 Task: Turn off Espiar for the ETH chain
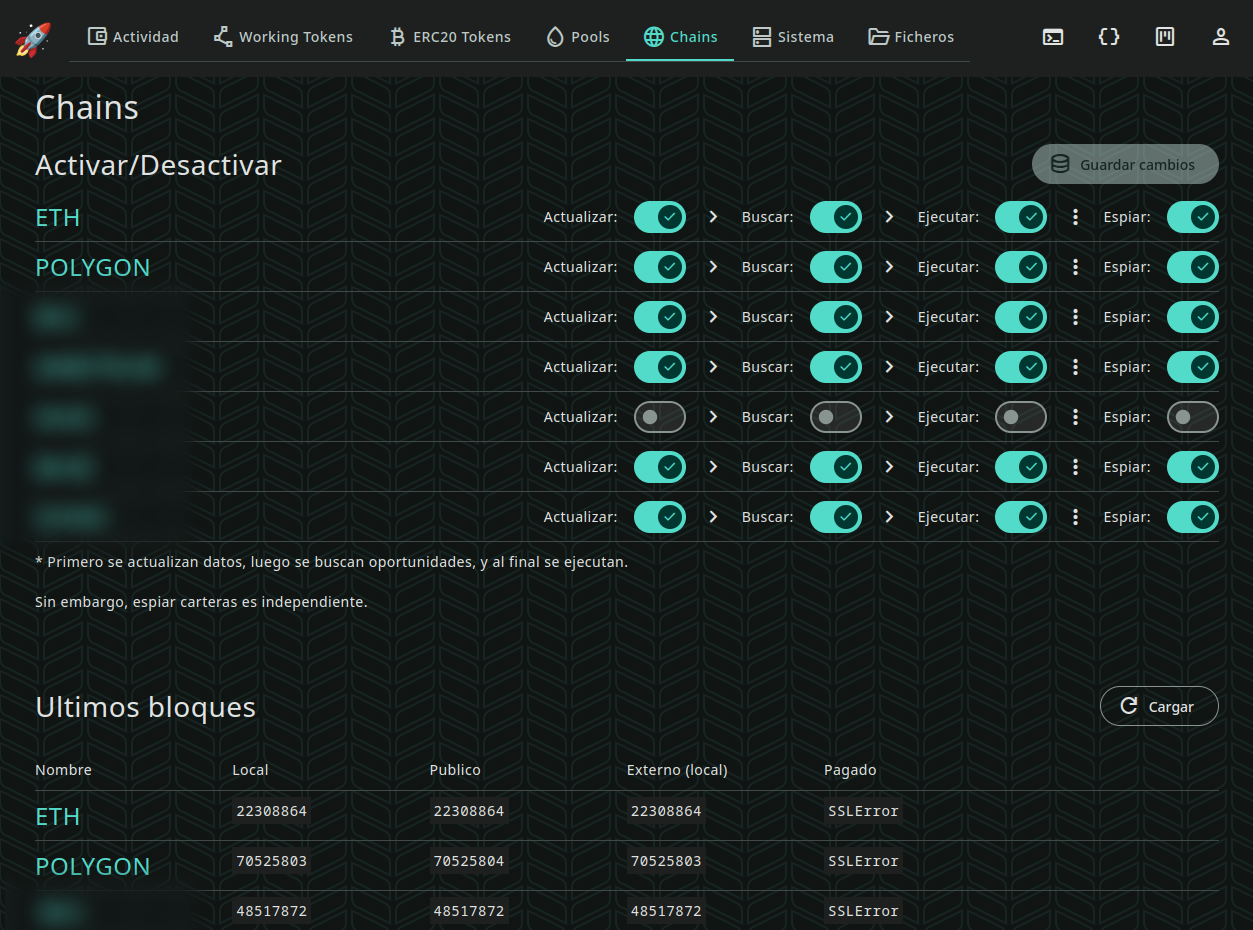1193,217
